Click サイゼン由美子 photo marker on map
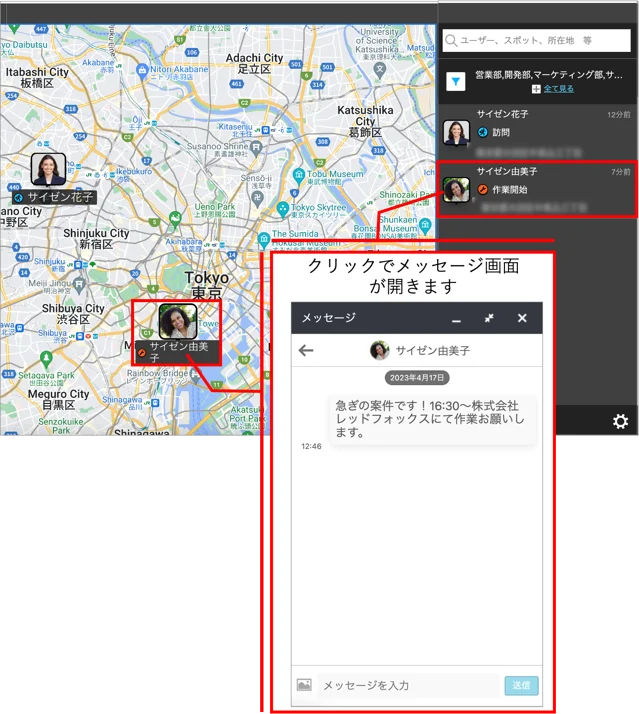Image resolution: width=639 pixels, height=714 pixels. pyautogui.click(x=178, y=321)
